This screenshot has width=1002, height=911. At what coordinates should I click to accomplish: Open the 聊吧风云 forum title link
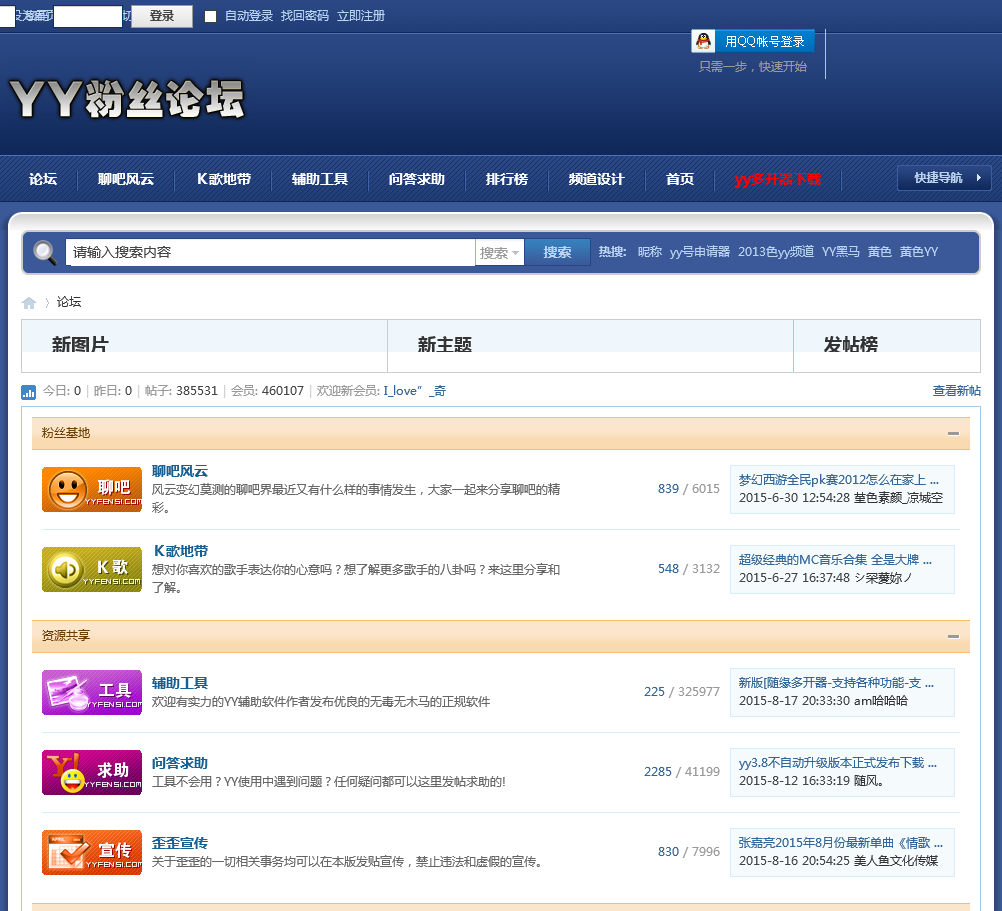click(x=180, y=471)
